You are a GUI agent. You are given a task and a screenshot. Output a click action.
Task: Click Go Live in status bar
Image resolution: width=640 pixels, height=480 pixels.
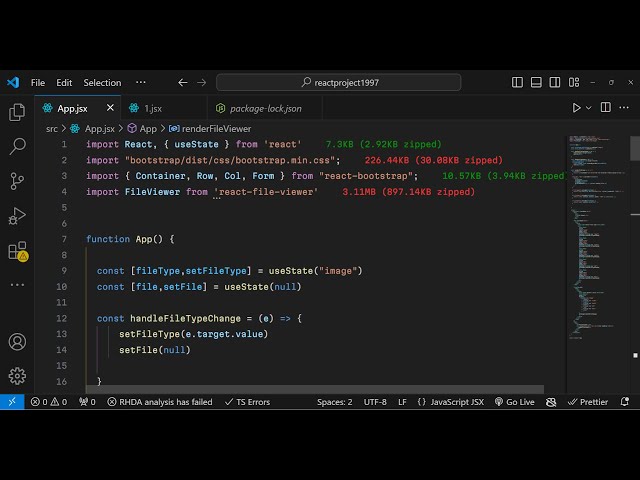(514, 402)
